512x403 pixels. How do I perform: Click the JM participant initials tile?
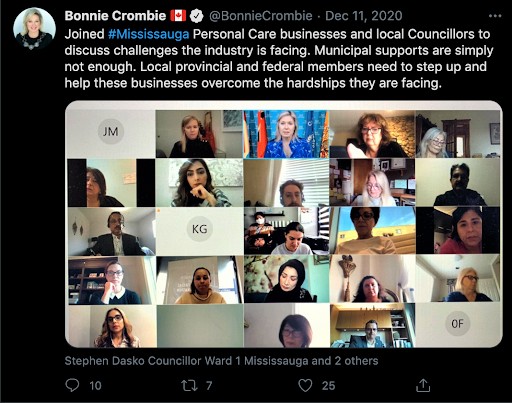(111, 132)
